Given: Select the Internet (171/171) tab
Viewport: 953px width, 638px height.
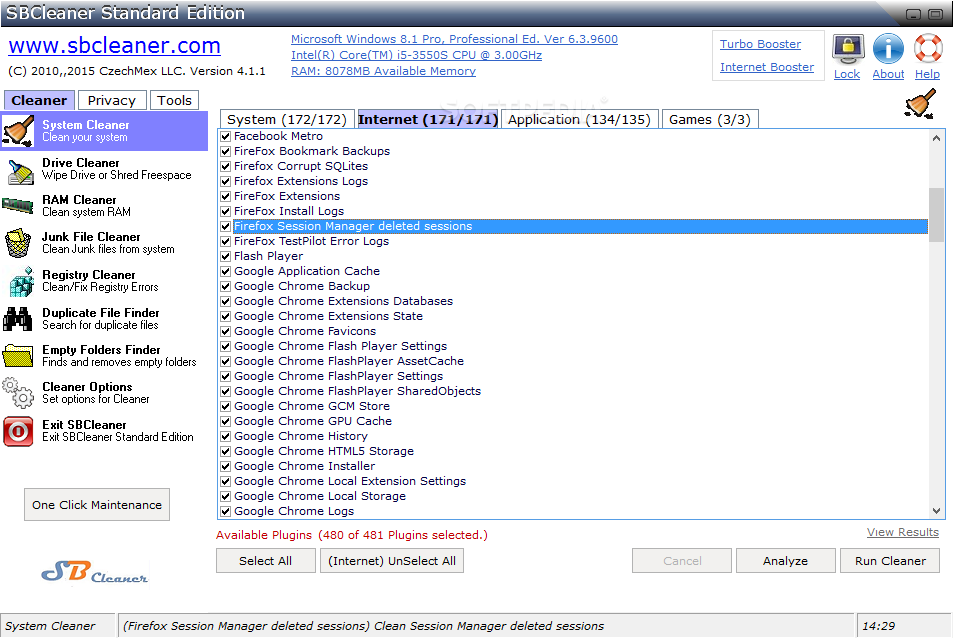Looking at the screenshot, I should pyautogui.click(x=428, y=119).
